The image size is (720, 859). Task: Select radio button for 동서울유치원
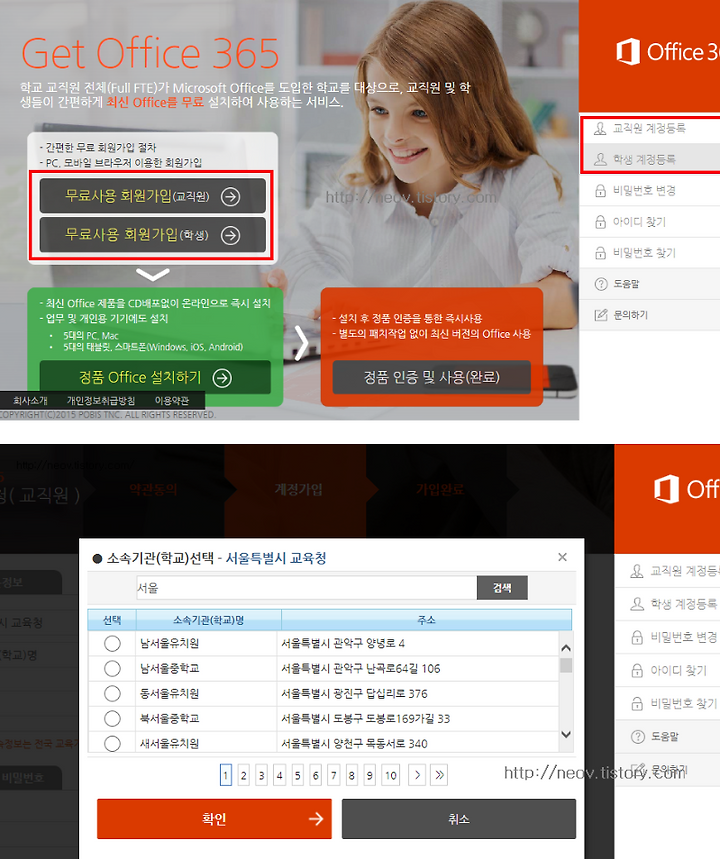click(x=112, y=694)
